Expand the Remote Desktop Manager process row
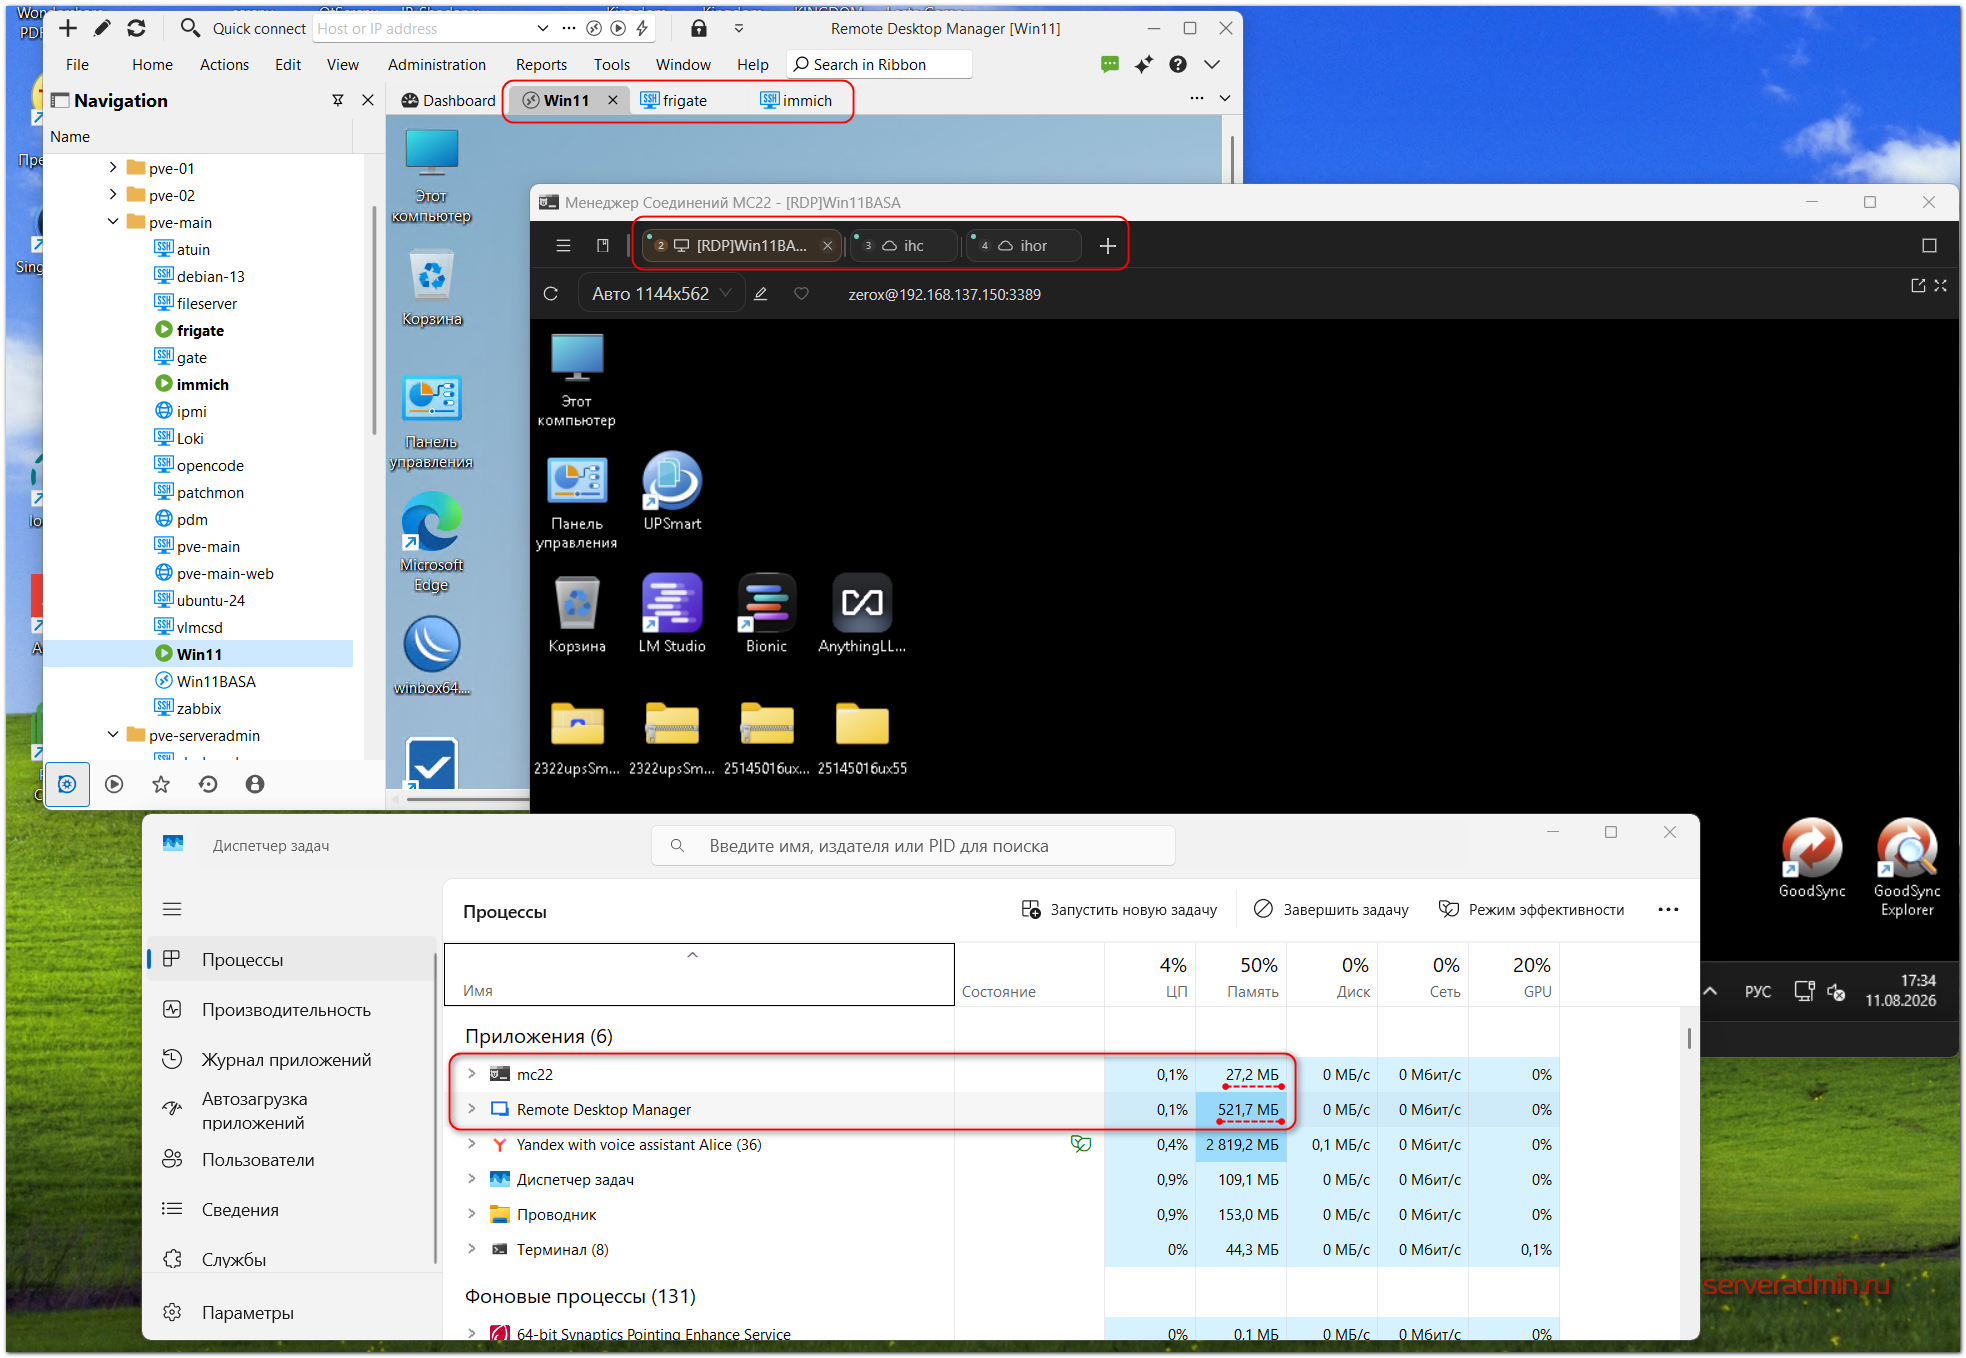The image size is (1966, 1358). point(471,1109)
